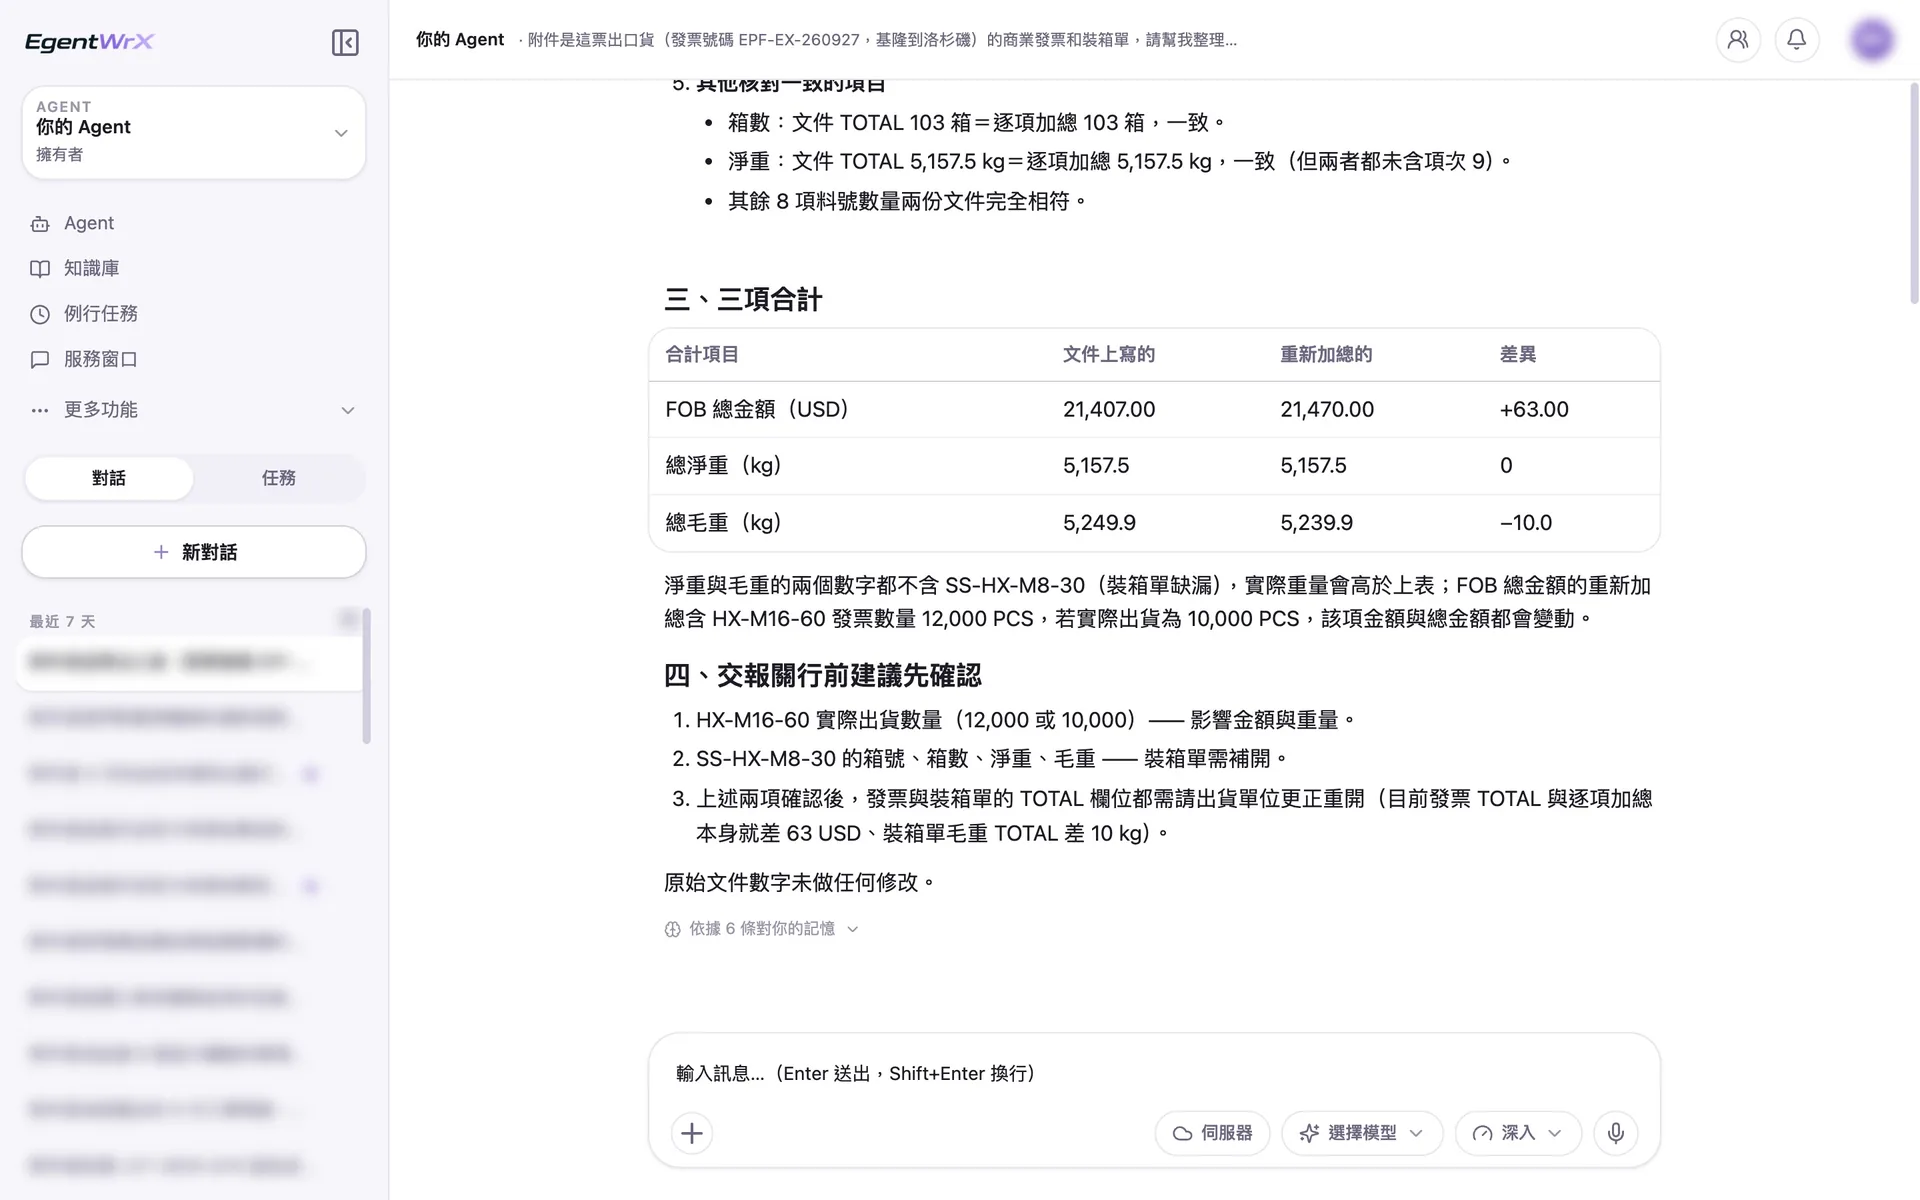Open the 選擇模型 dropdown
The image size is (1920, 1200).
pos(1362,1133)
